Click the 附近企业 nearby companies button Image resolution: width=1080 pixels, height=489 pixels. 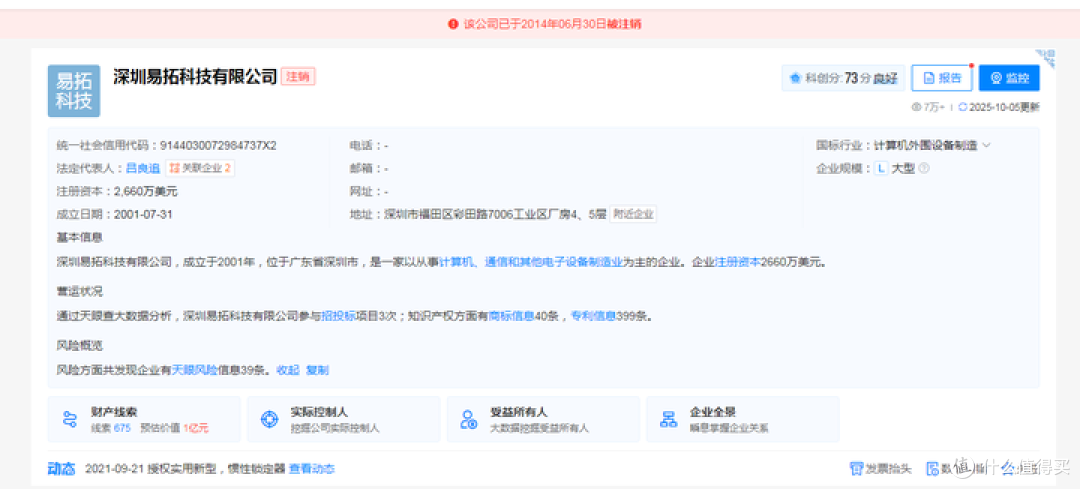pos(634,214)
